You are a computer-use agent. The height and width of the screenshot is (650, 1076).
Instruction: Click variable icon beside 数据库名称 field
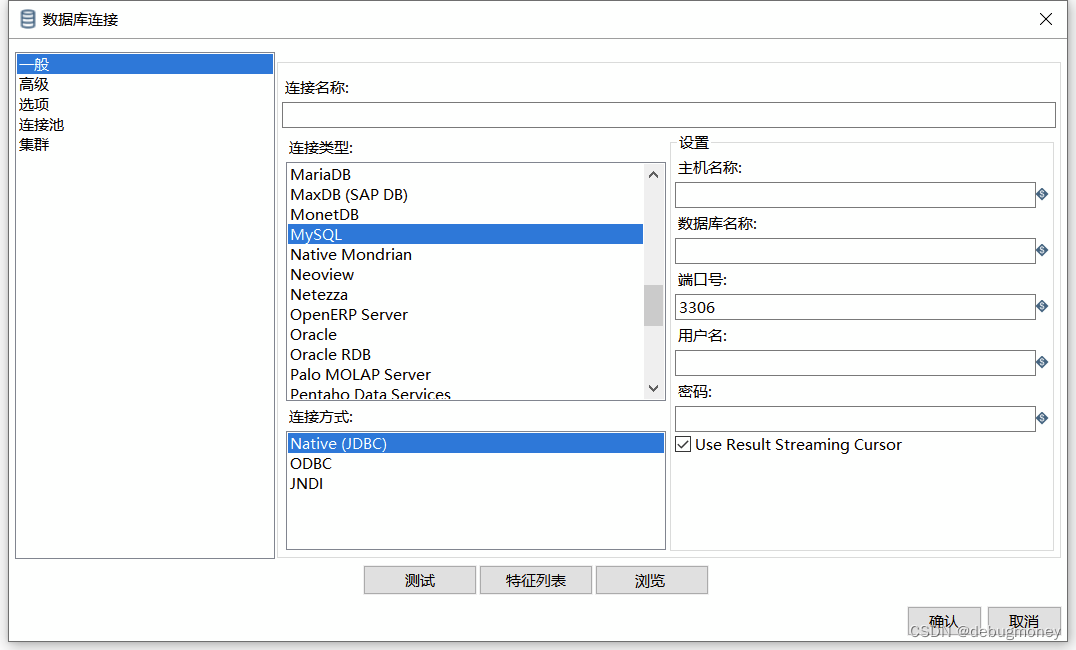[1042, 250]
